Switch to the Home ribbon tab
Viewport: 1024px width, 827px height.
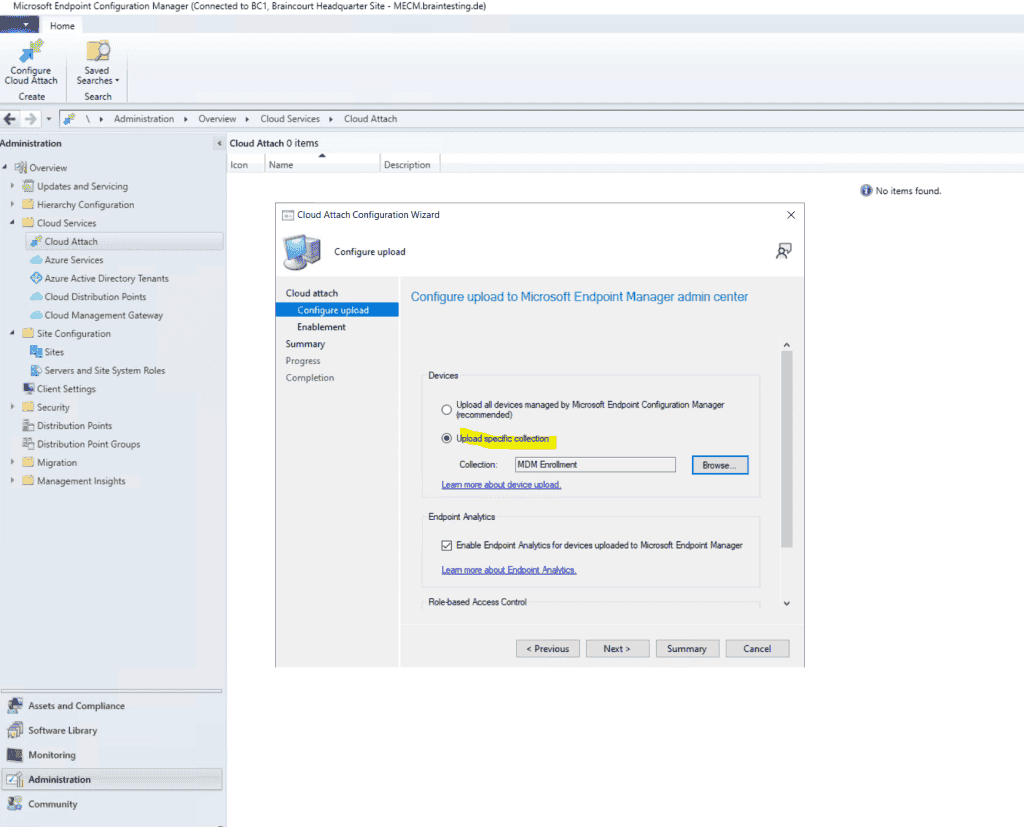(x=62, y=25)
